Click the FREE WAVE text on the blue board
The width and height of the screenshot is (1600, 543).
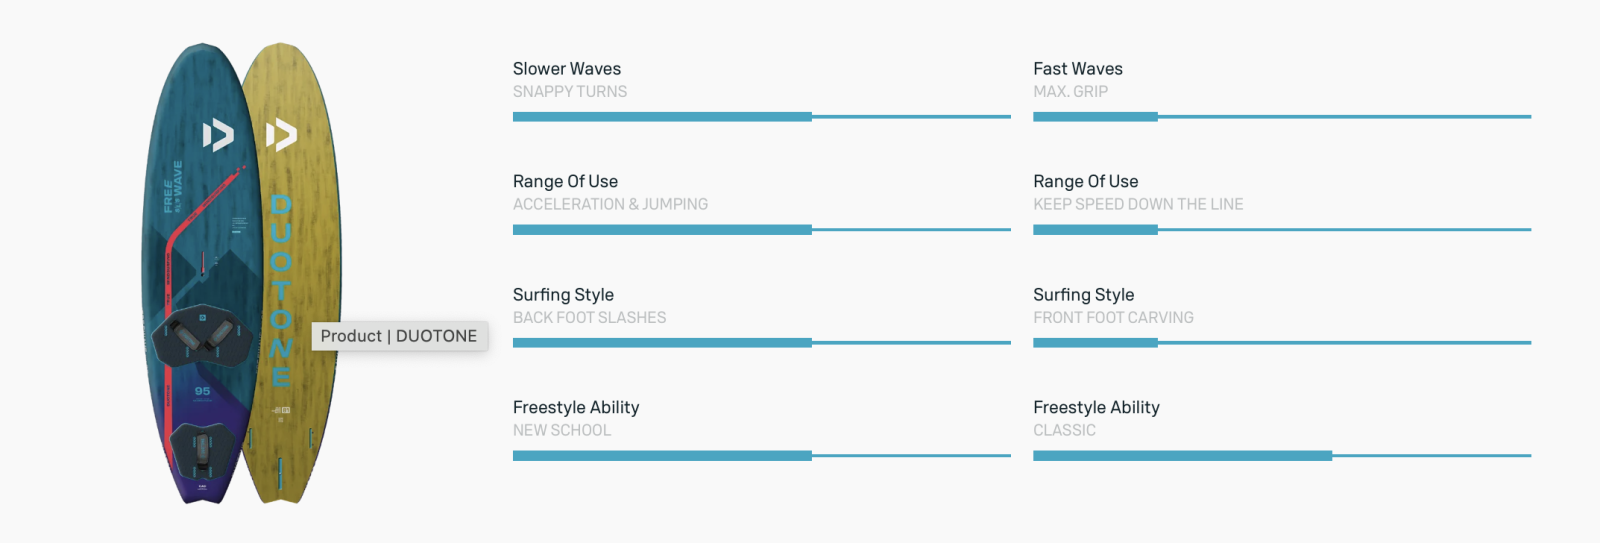[173, 187]
